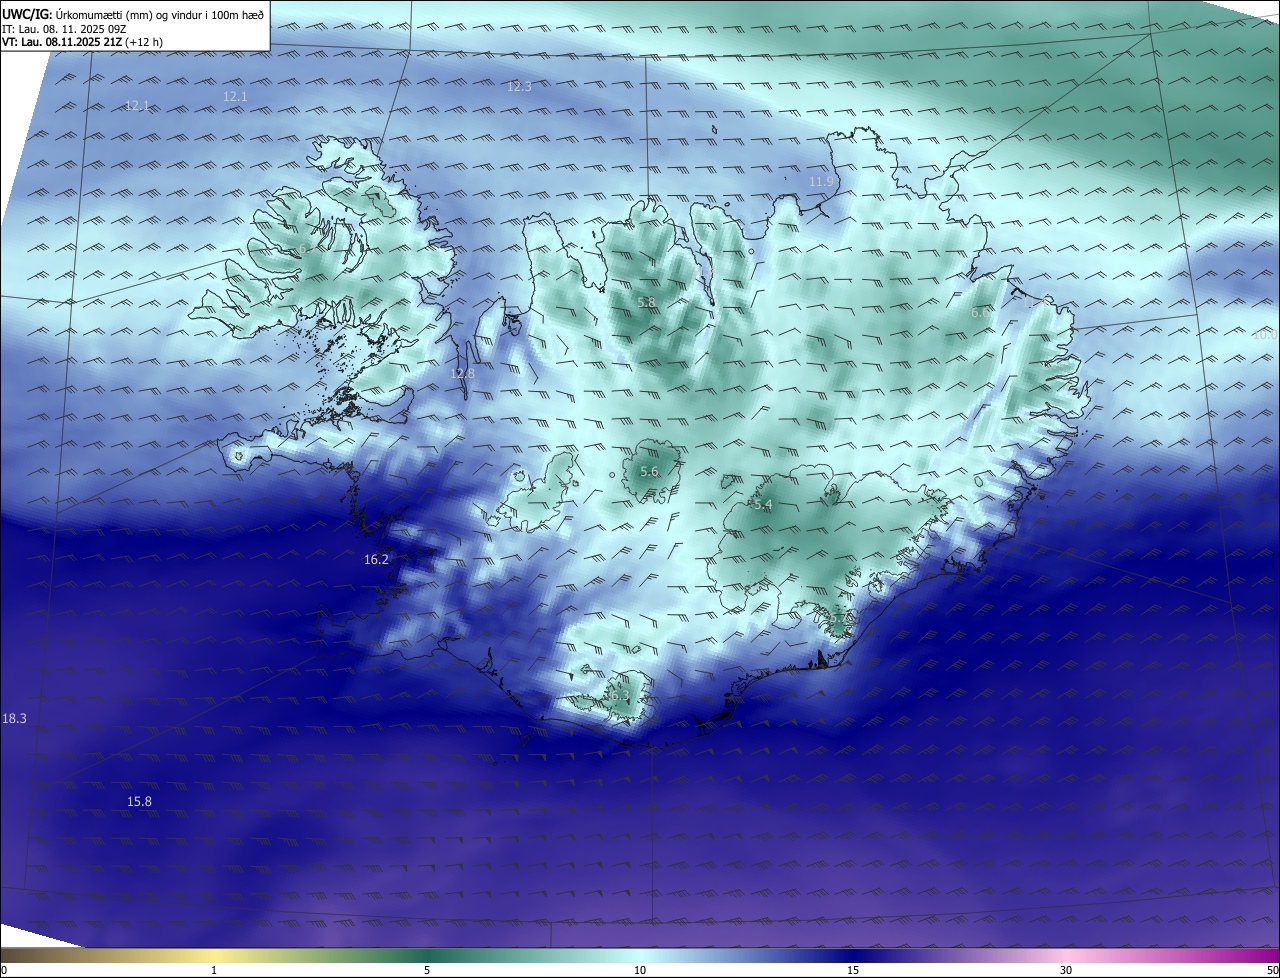
Task: Click the 12.3 value label on the map
Action: point(519,87)
